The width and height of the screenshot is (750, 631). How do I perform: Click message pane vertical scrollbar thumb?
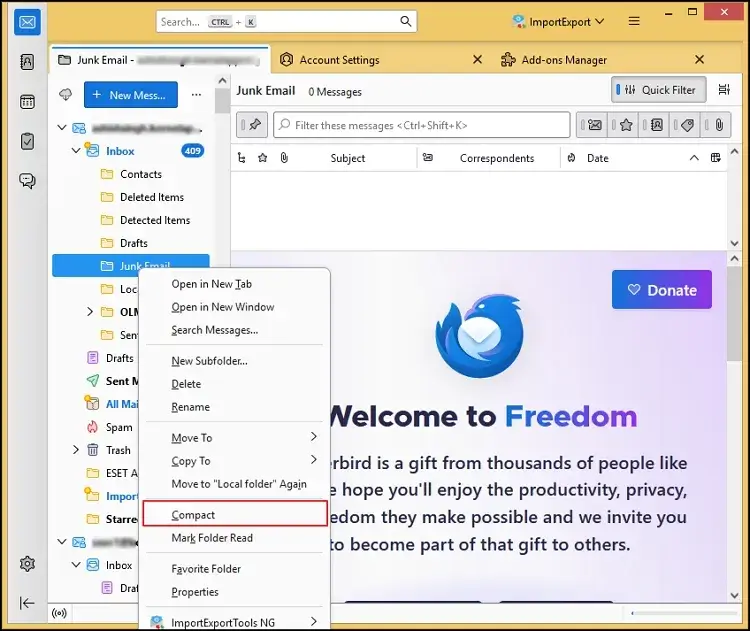click(735, 314)
